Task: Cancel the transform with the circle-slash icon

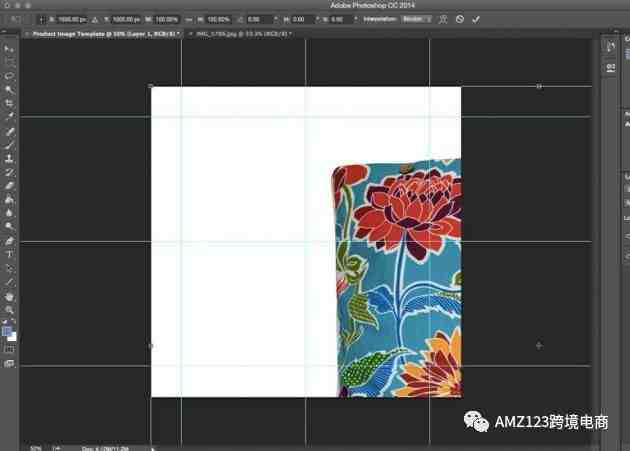Action: (x=460, y=19)
